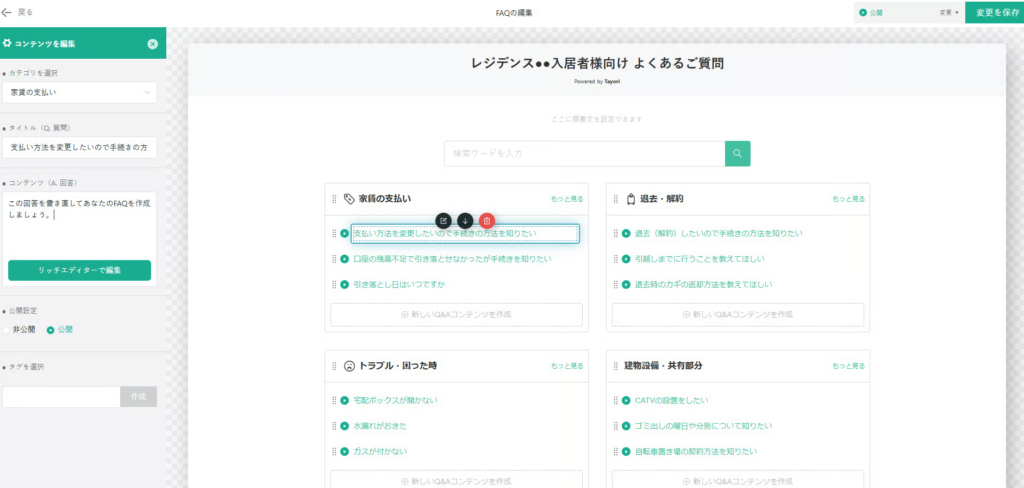The width and height of the screenshot is (1024, 488).
Task: Expand もっと見る in the 退去・解約 section
Action: click(x=848, y=199)
